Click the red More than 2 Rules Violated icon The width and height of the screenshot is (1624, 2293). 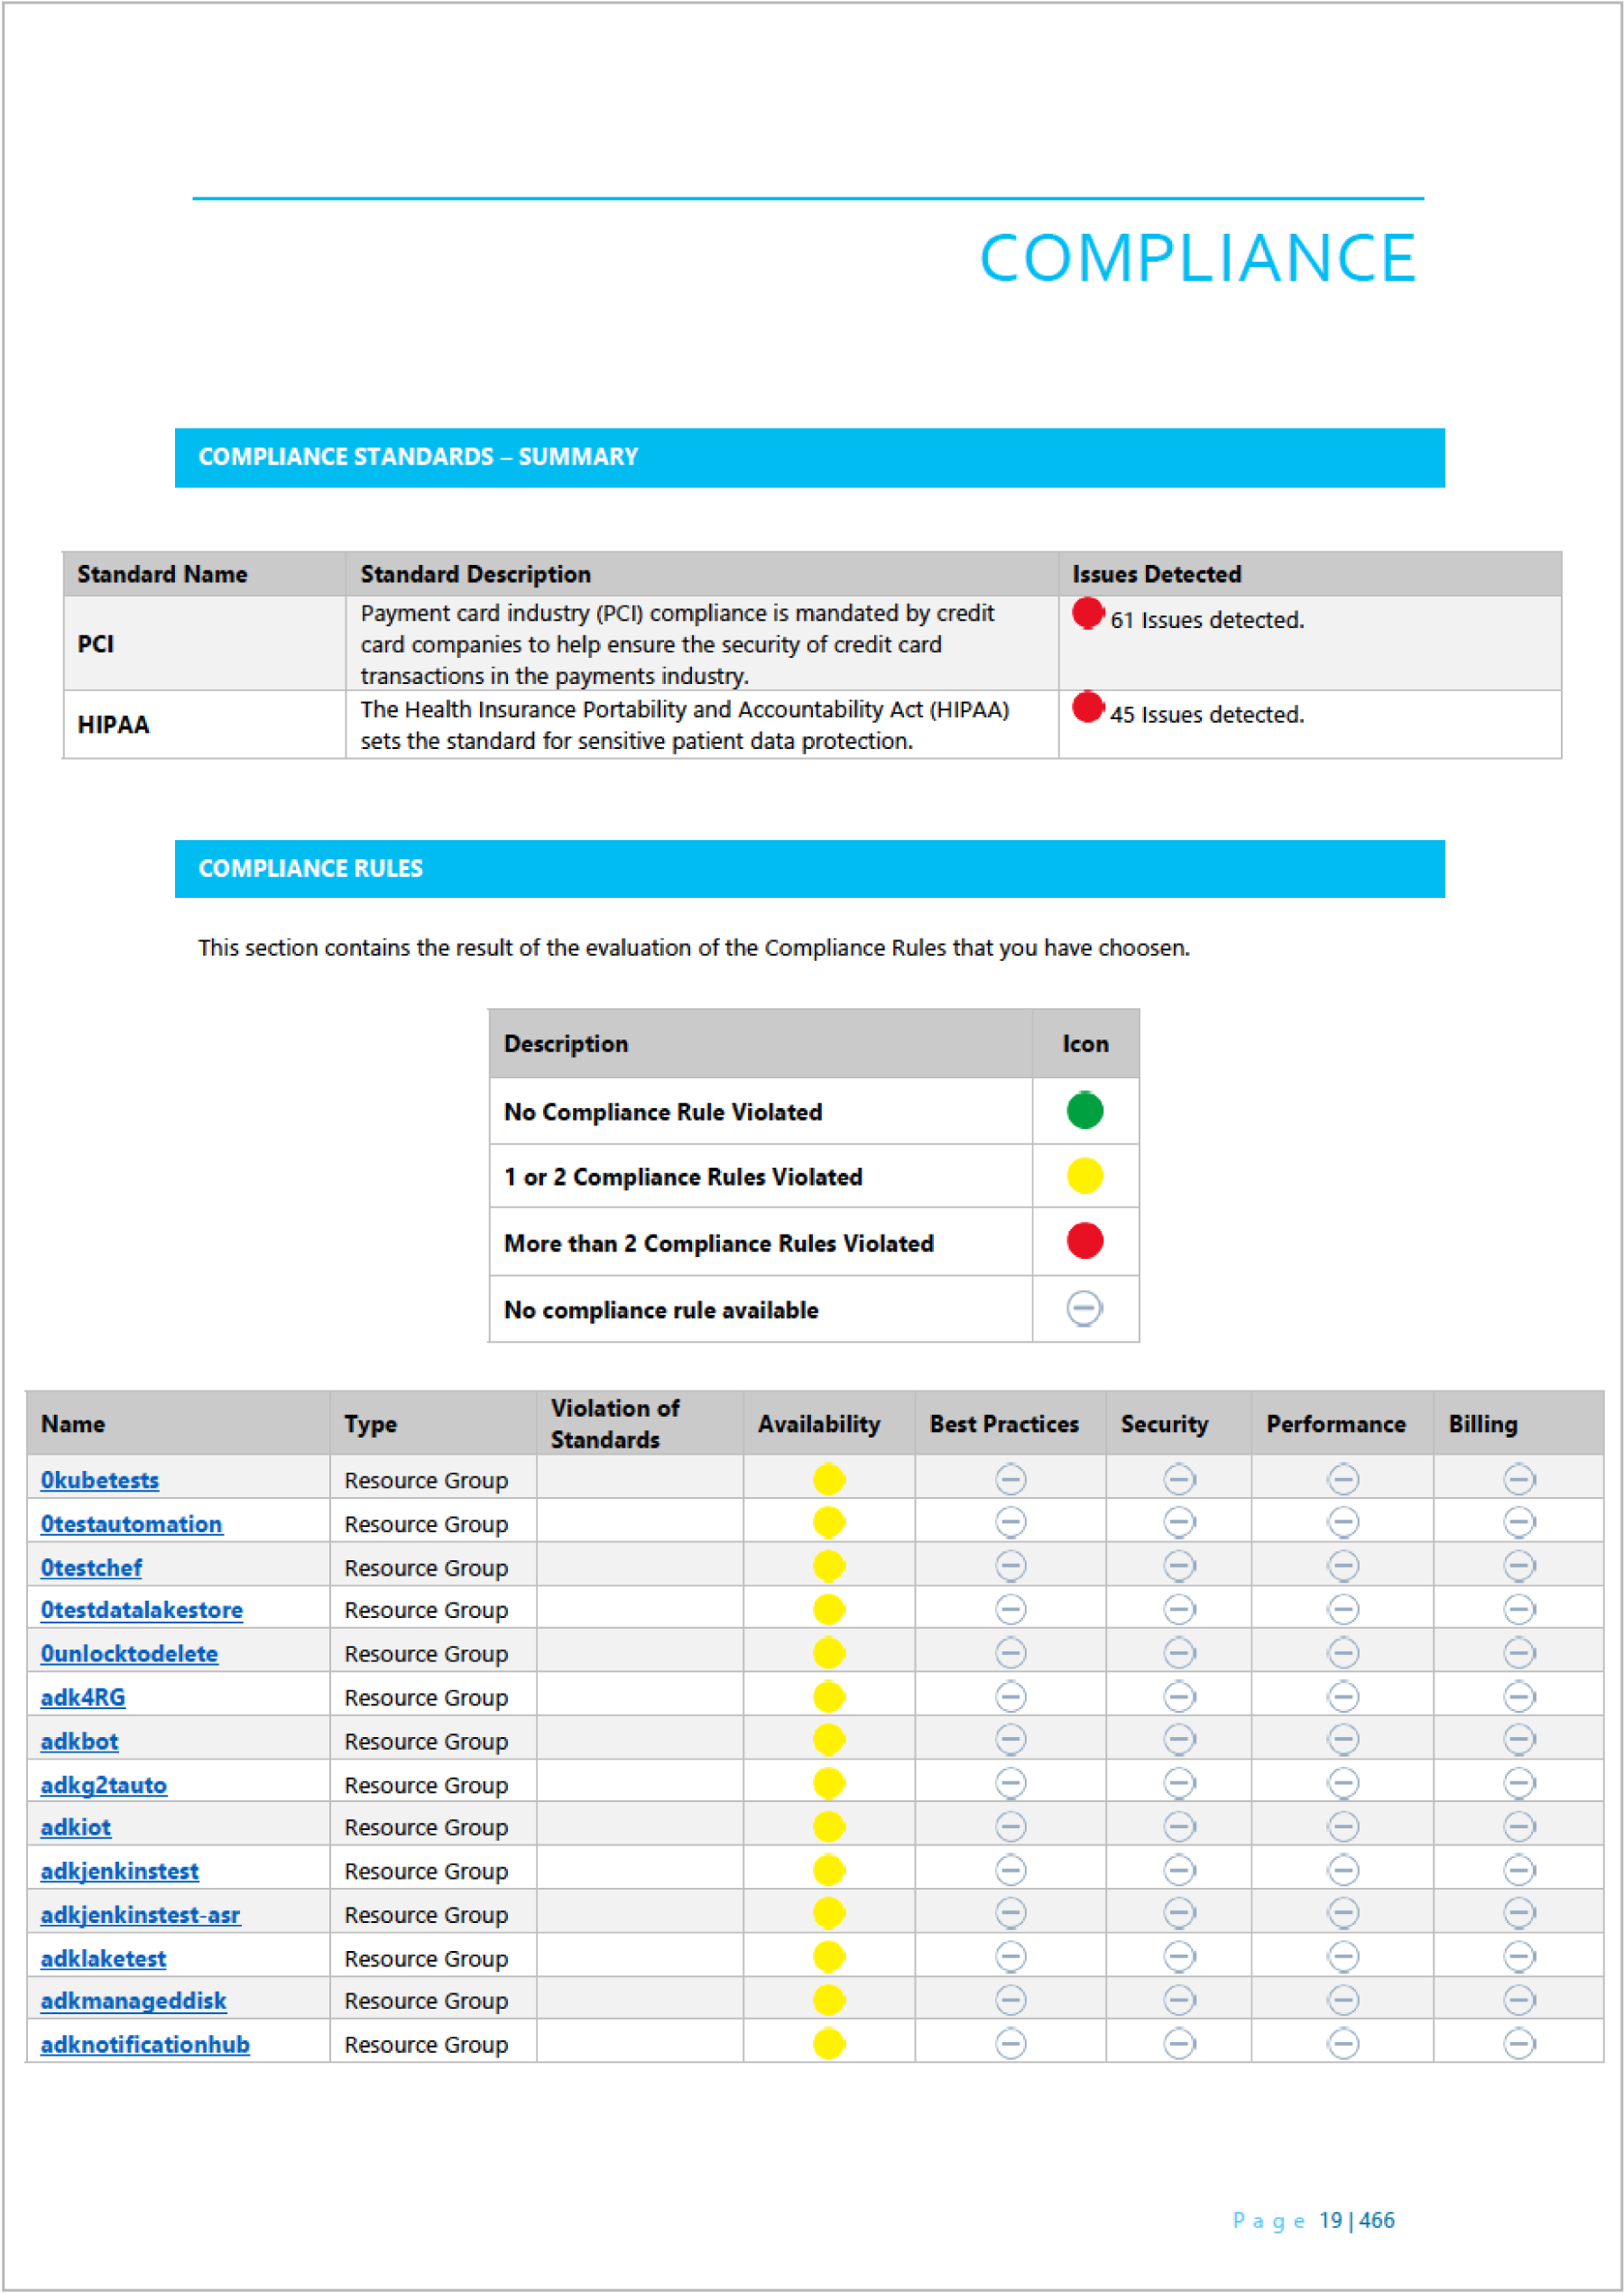(1085, 1241)
